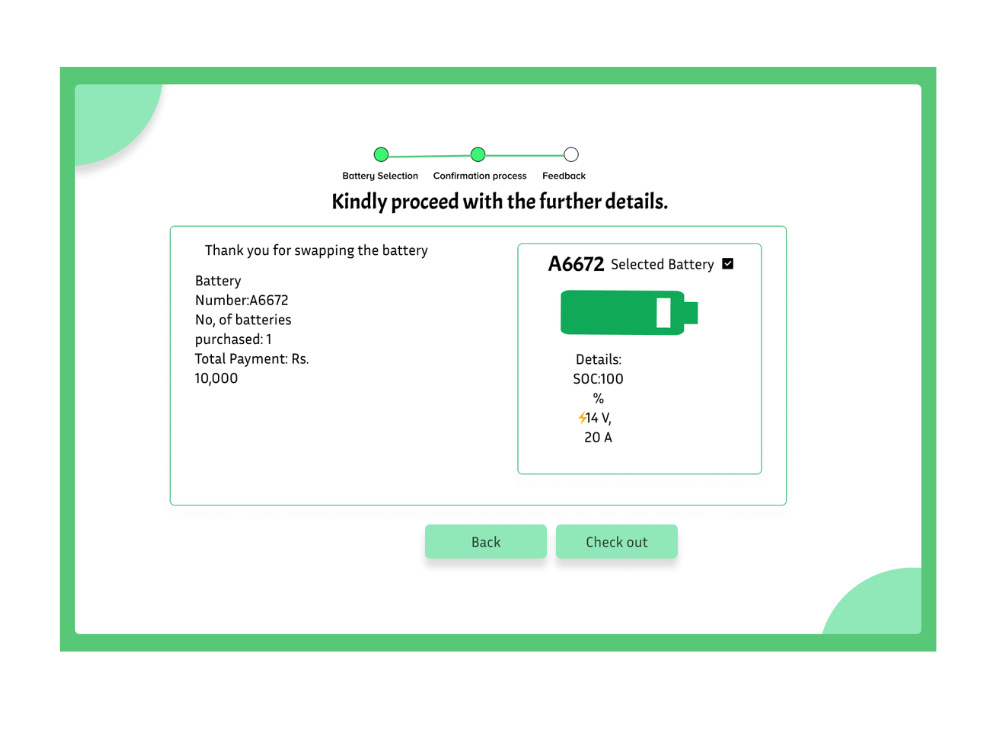Click the Back button

[485, 541]
